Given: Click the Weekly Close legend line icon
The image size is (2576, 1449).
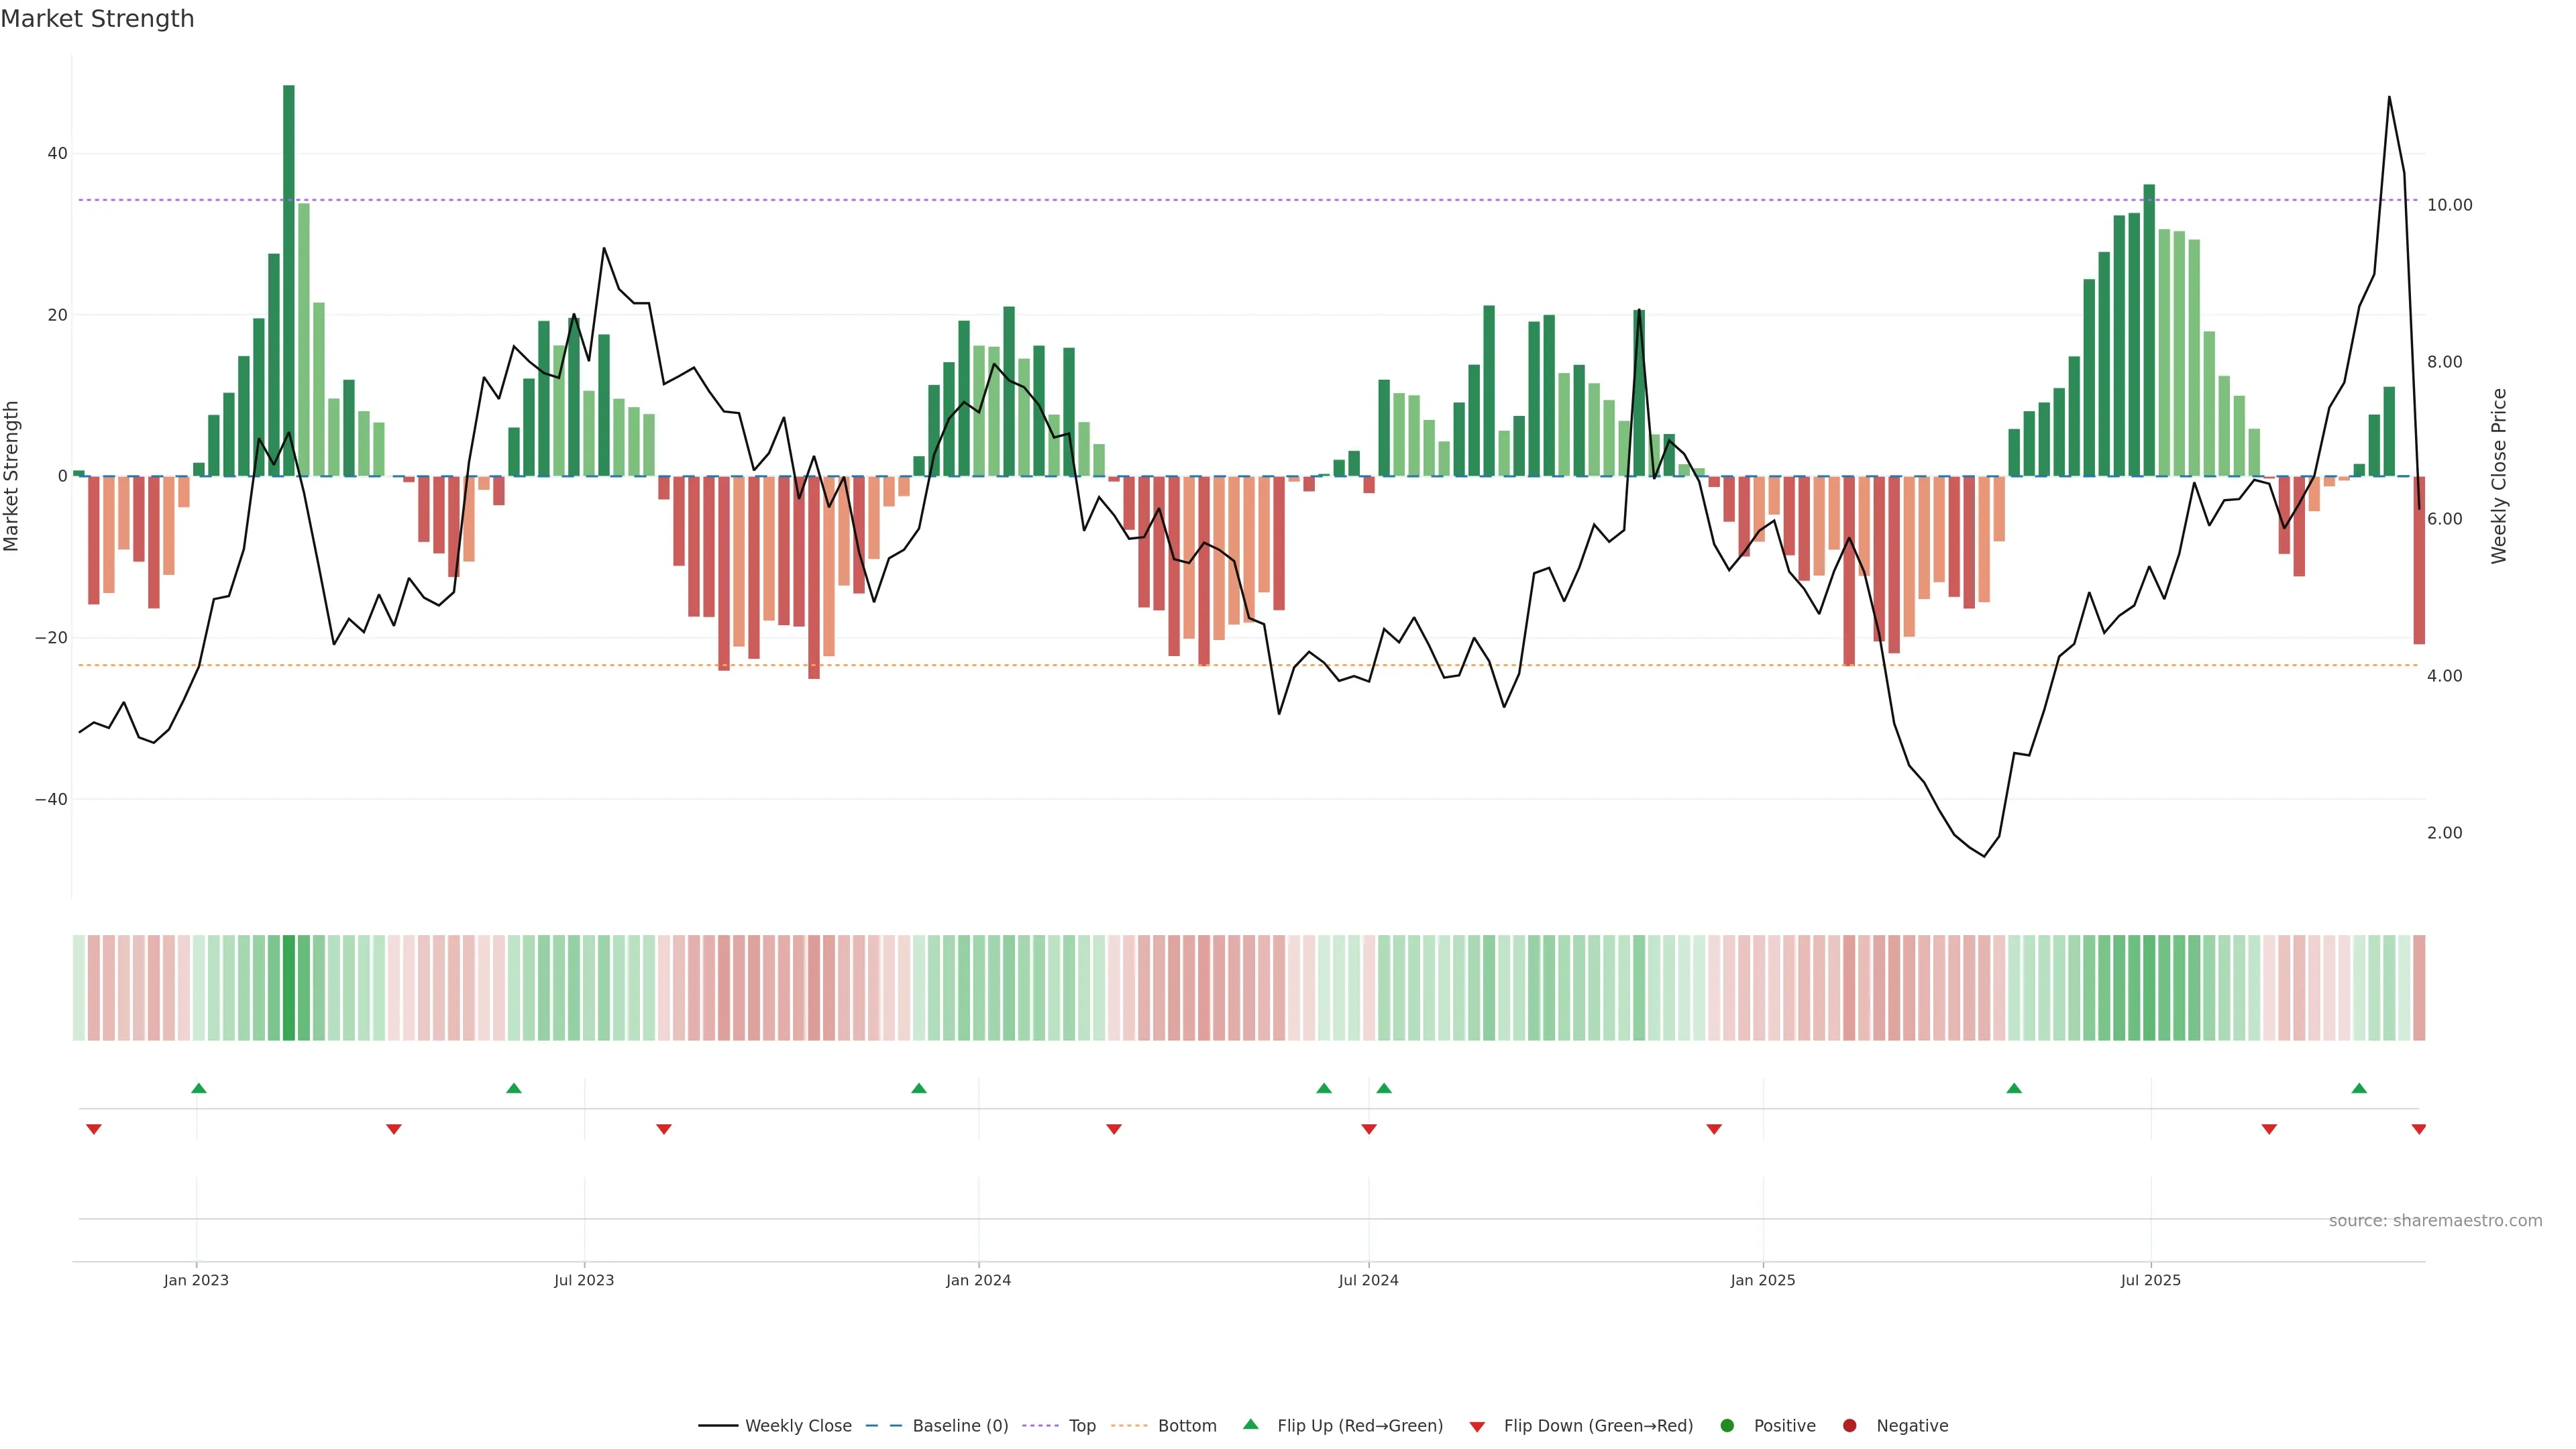Looking at the screenshot, I should click(718, 1425).
